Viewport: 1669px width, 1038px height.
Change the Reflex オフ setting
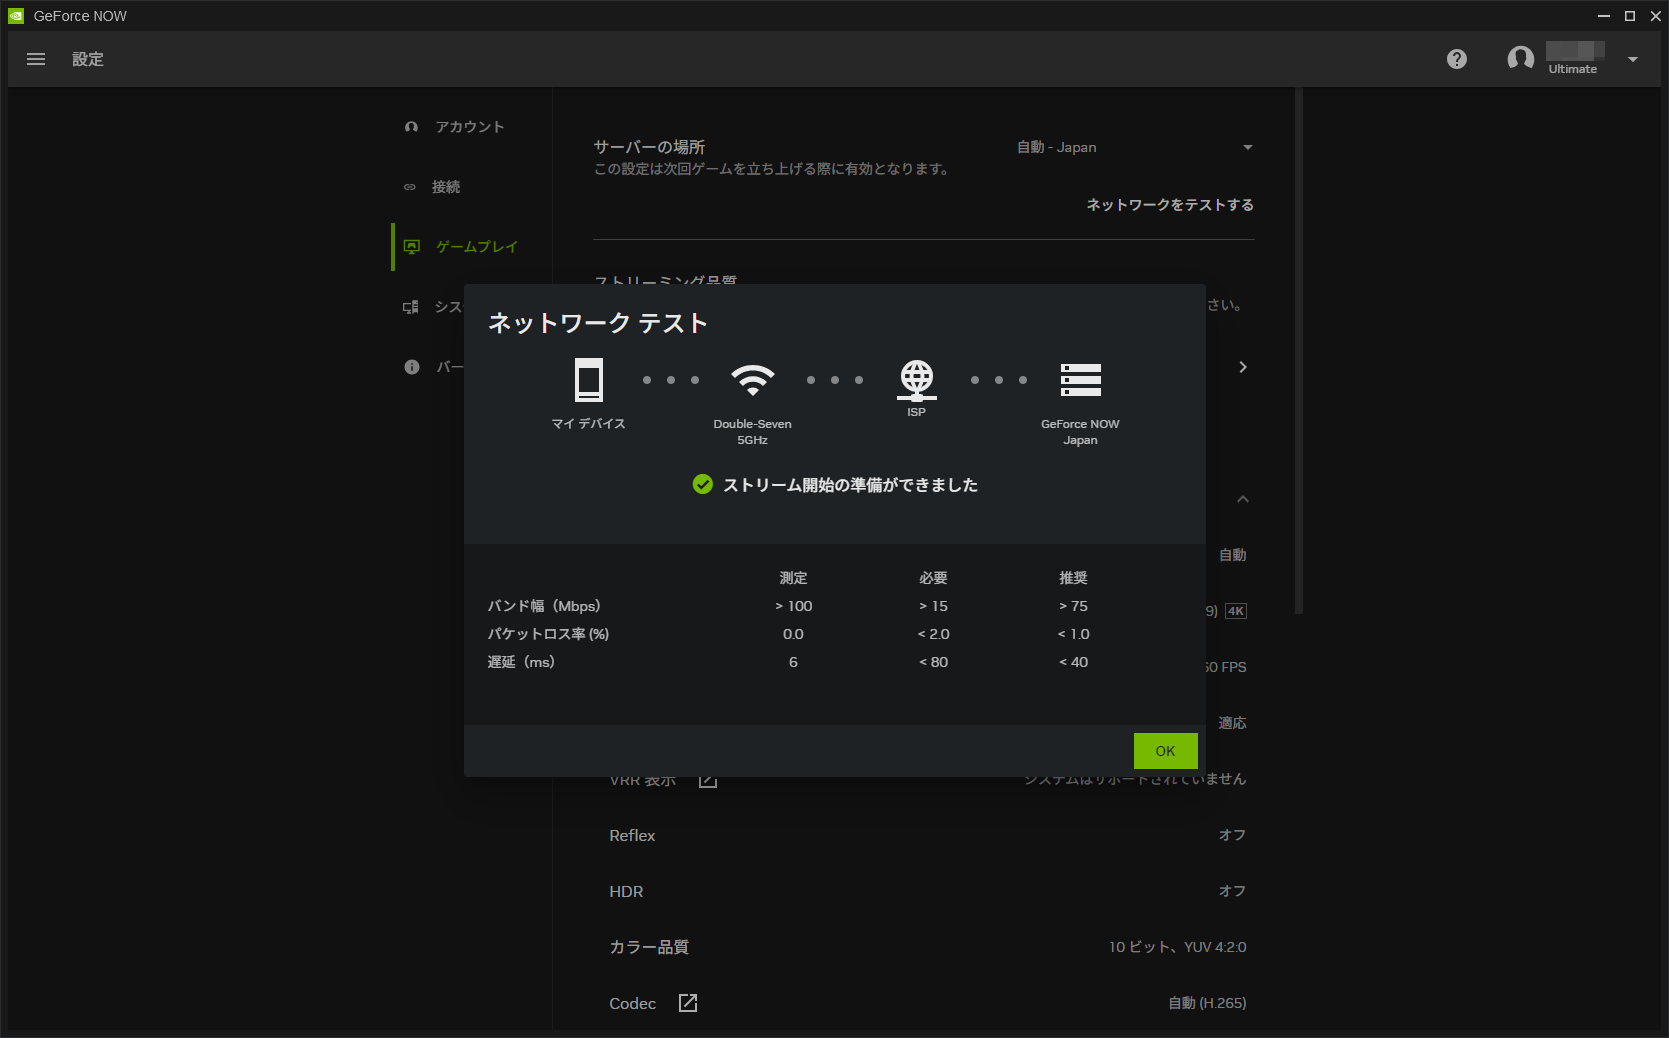tap(1232, 835)
